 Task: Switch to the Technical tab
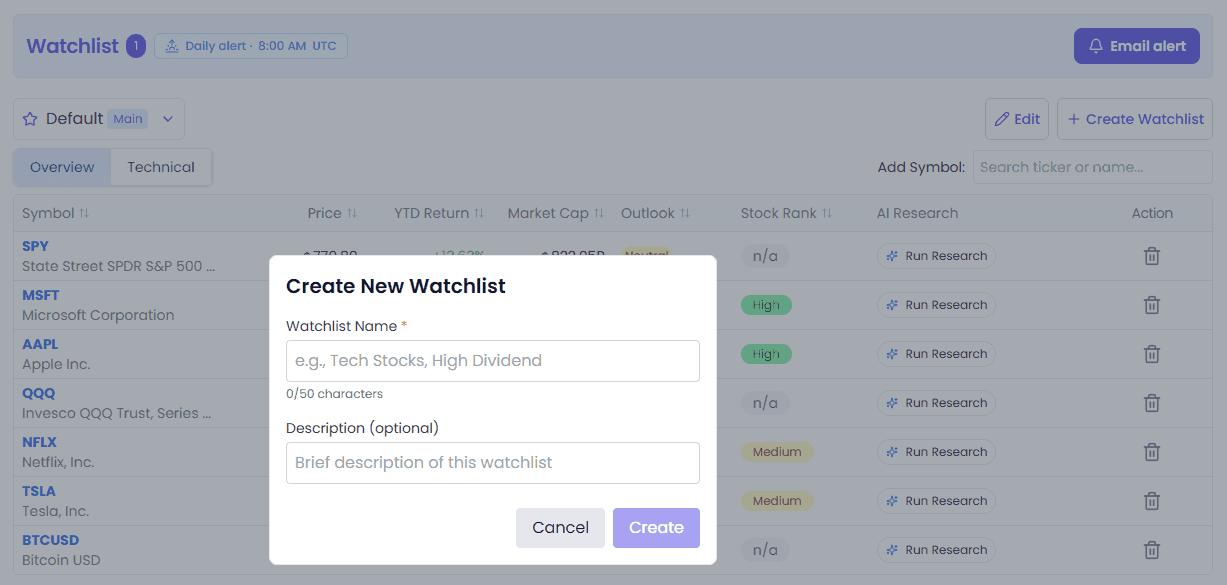point(161,167)
